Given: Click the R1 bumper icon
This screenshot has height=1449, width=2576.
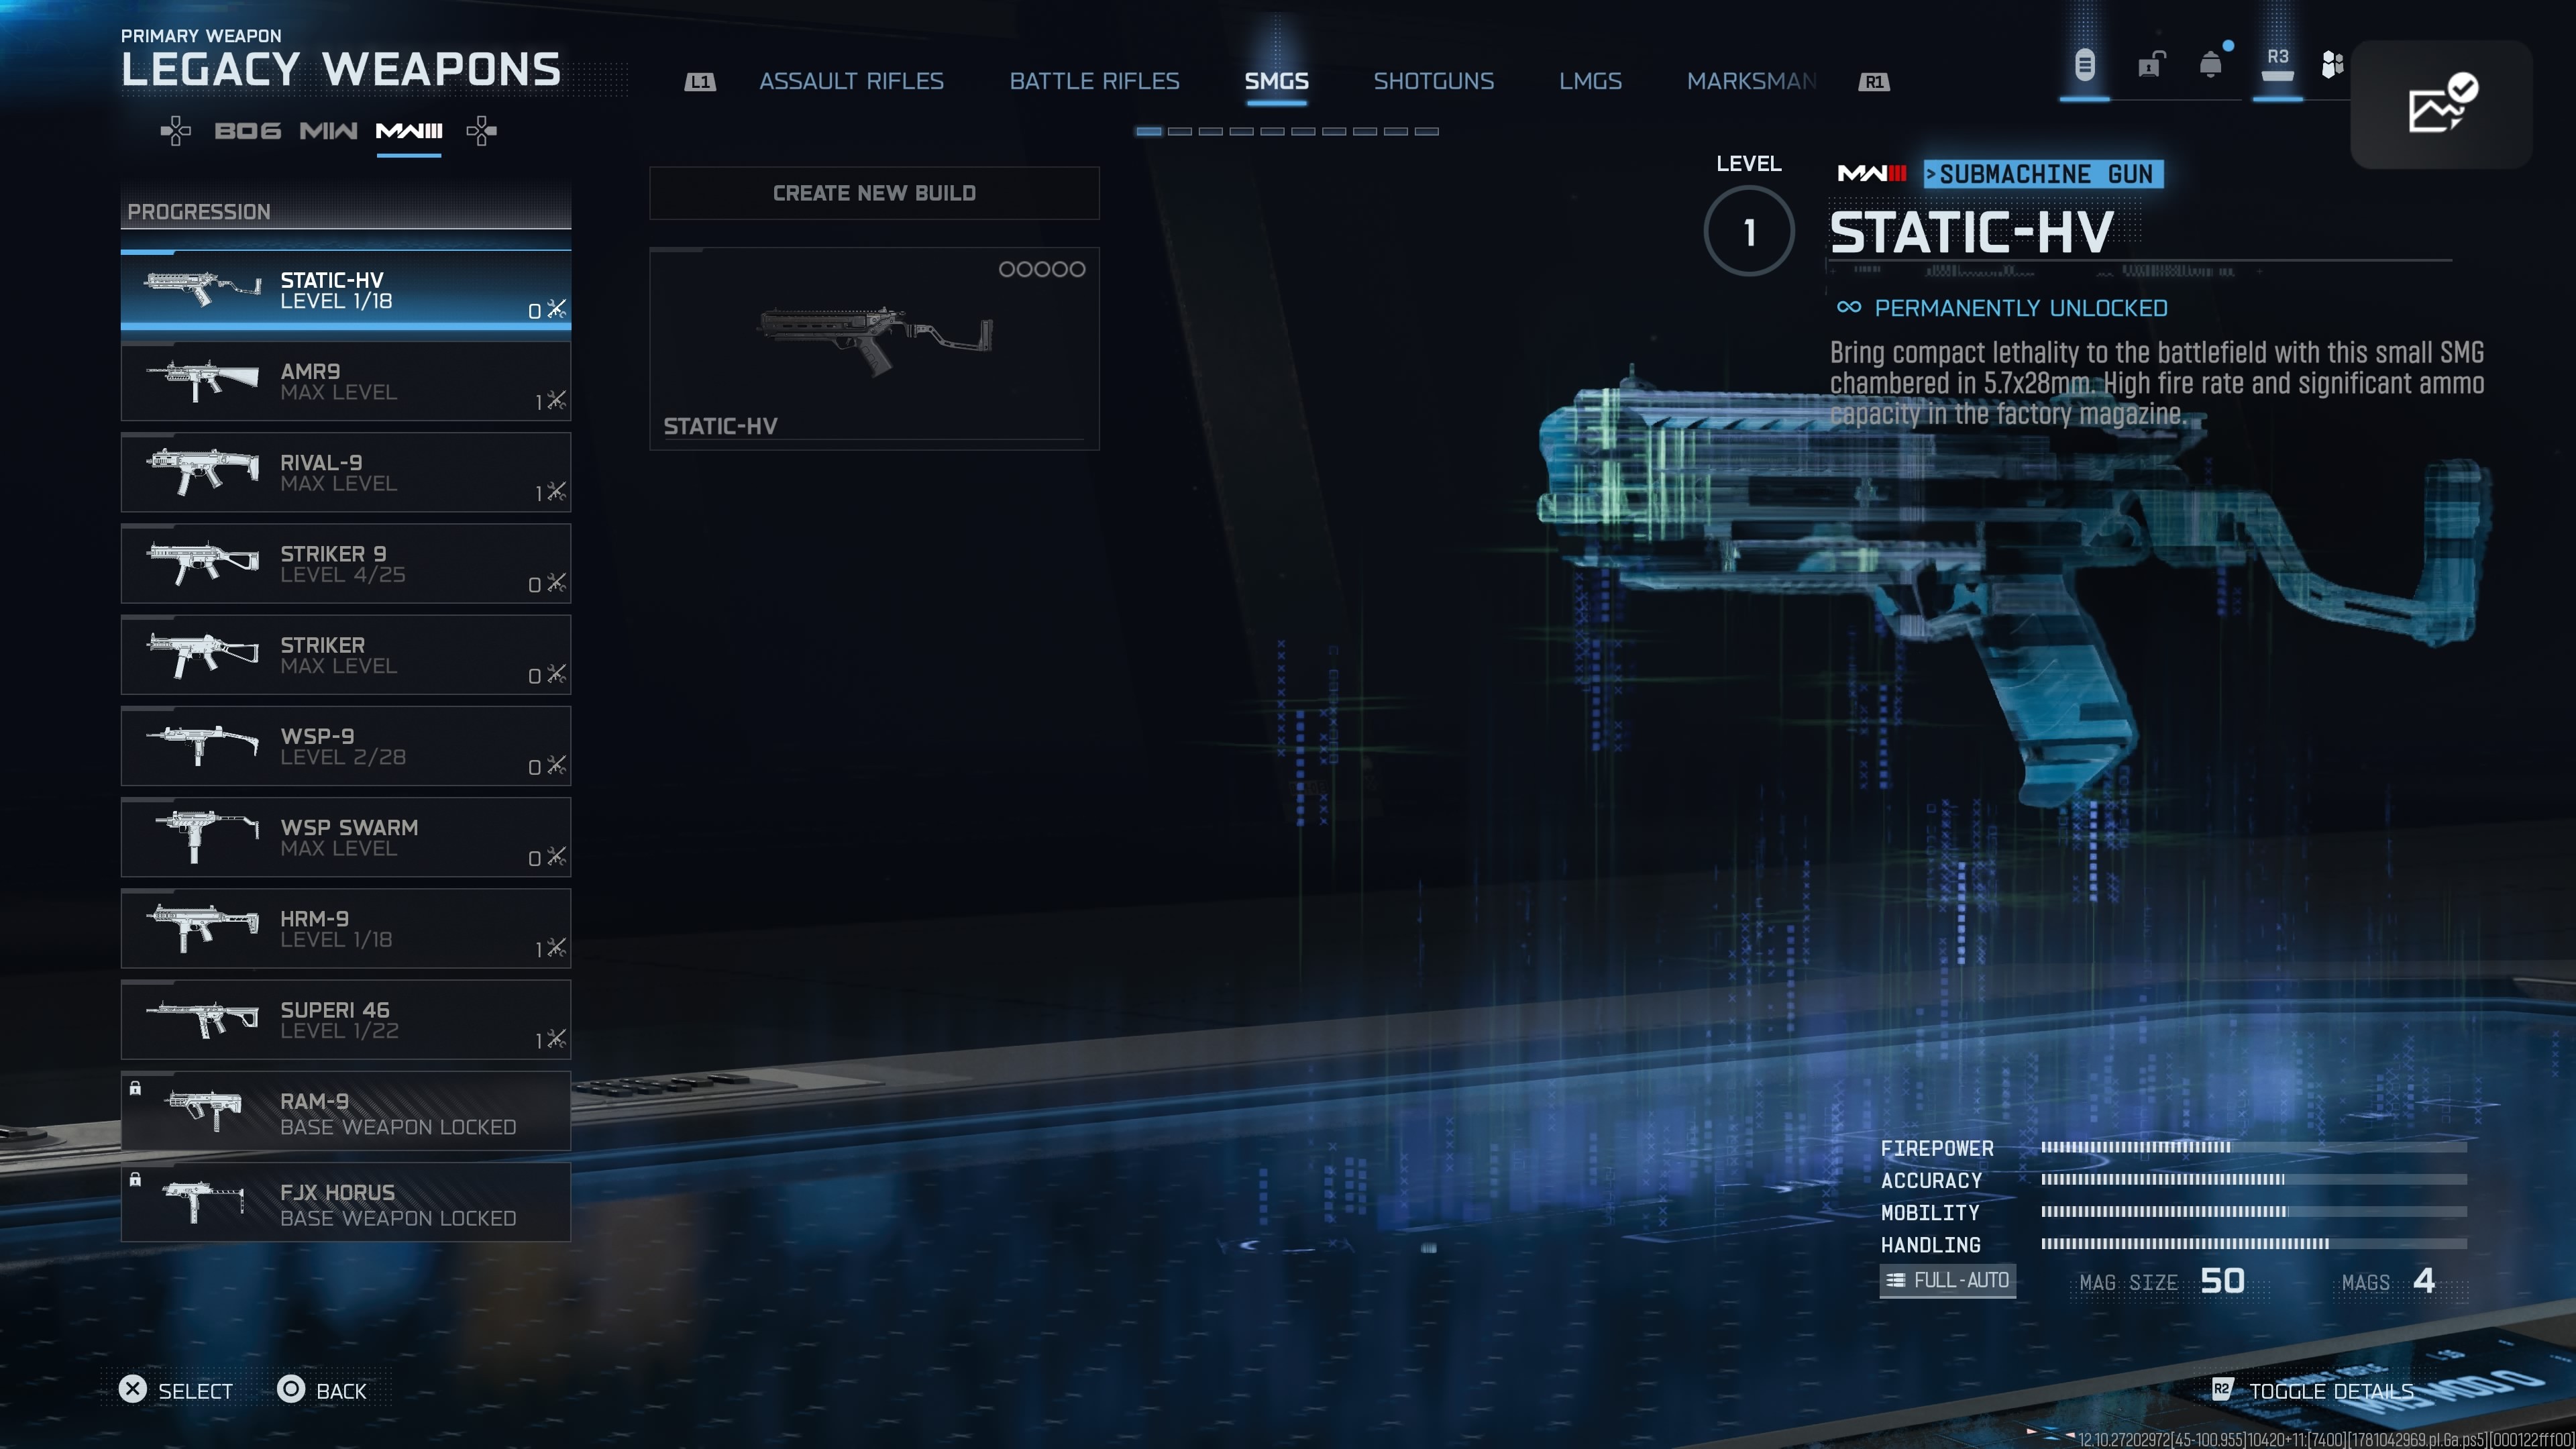Looking at the screenshot, I should [1874, 82].
